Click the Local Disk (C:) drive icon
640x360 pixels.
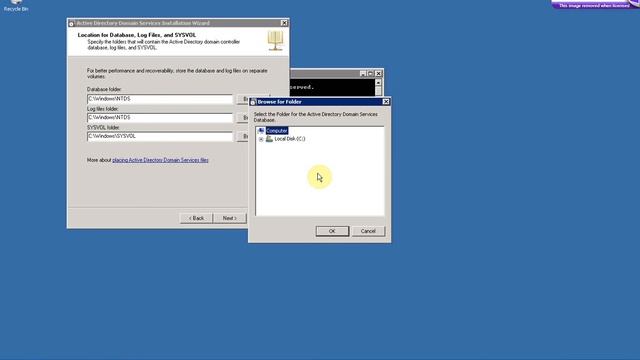tap(269, 139)
